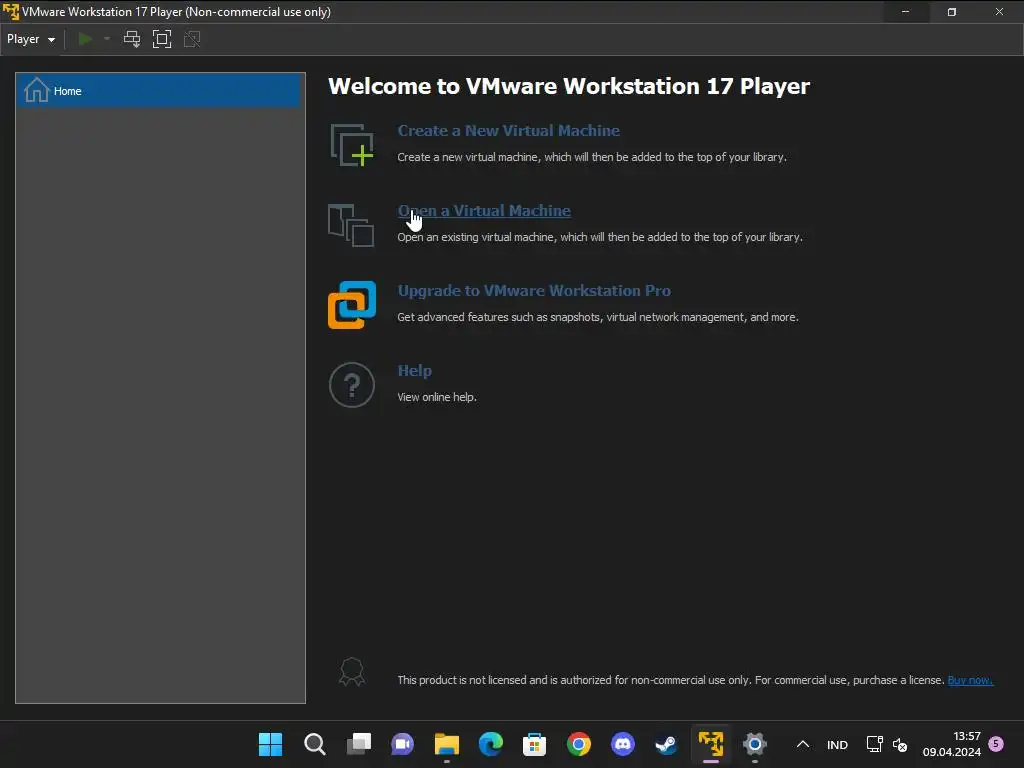The width and height of the screenshot is (1024, 768).
Task: Click Upgrade to VMware Workstation Pro link
Action: pyautogui.click(x=534, y=291)
